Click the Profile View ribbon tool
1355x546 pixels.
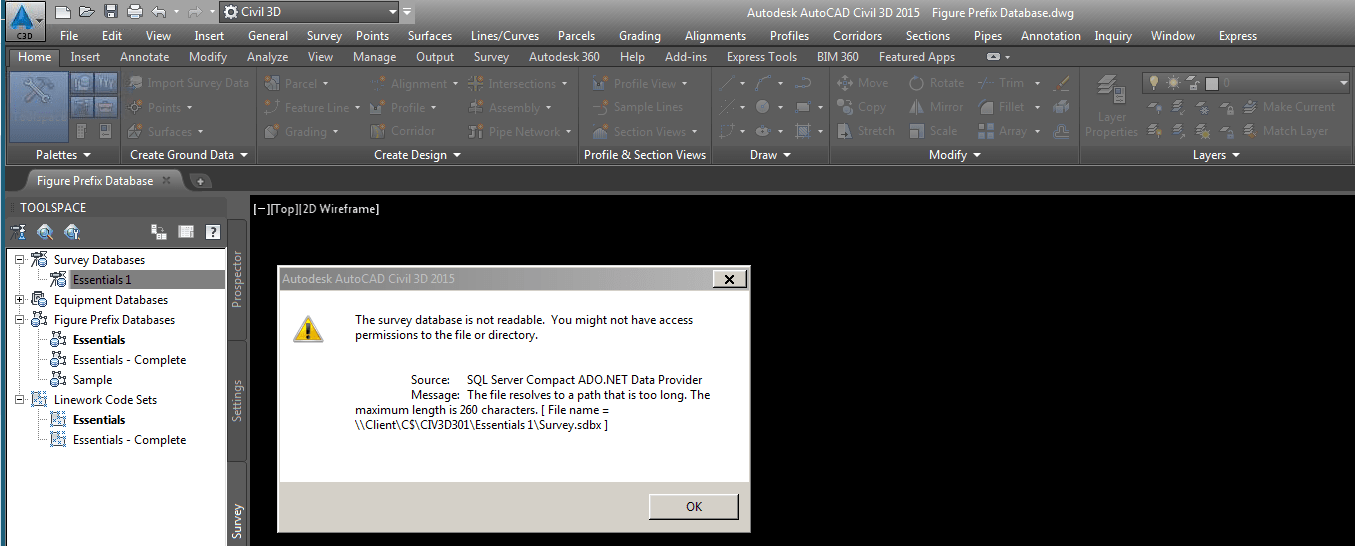[x=640, y=84]
